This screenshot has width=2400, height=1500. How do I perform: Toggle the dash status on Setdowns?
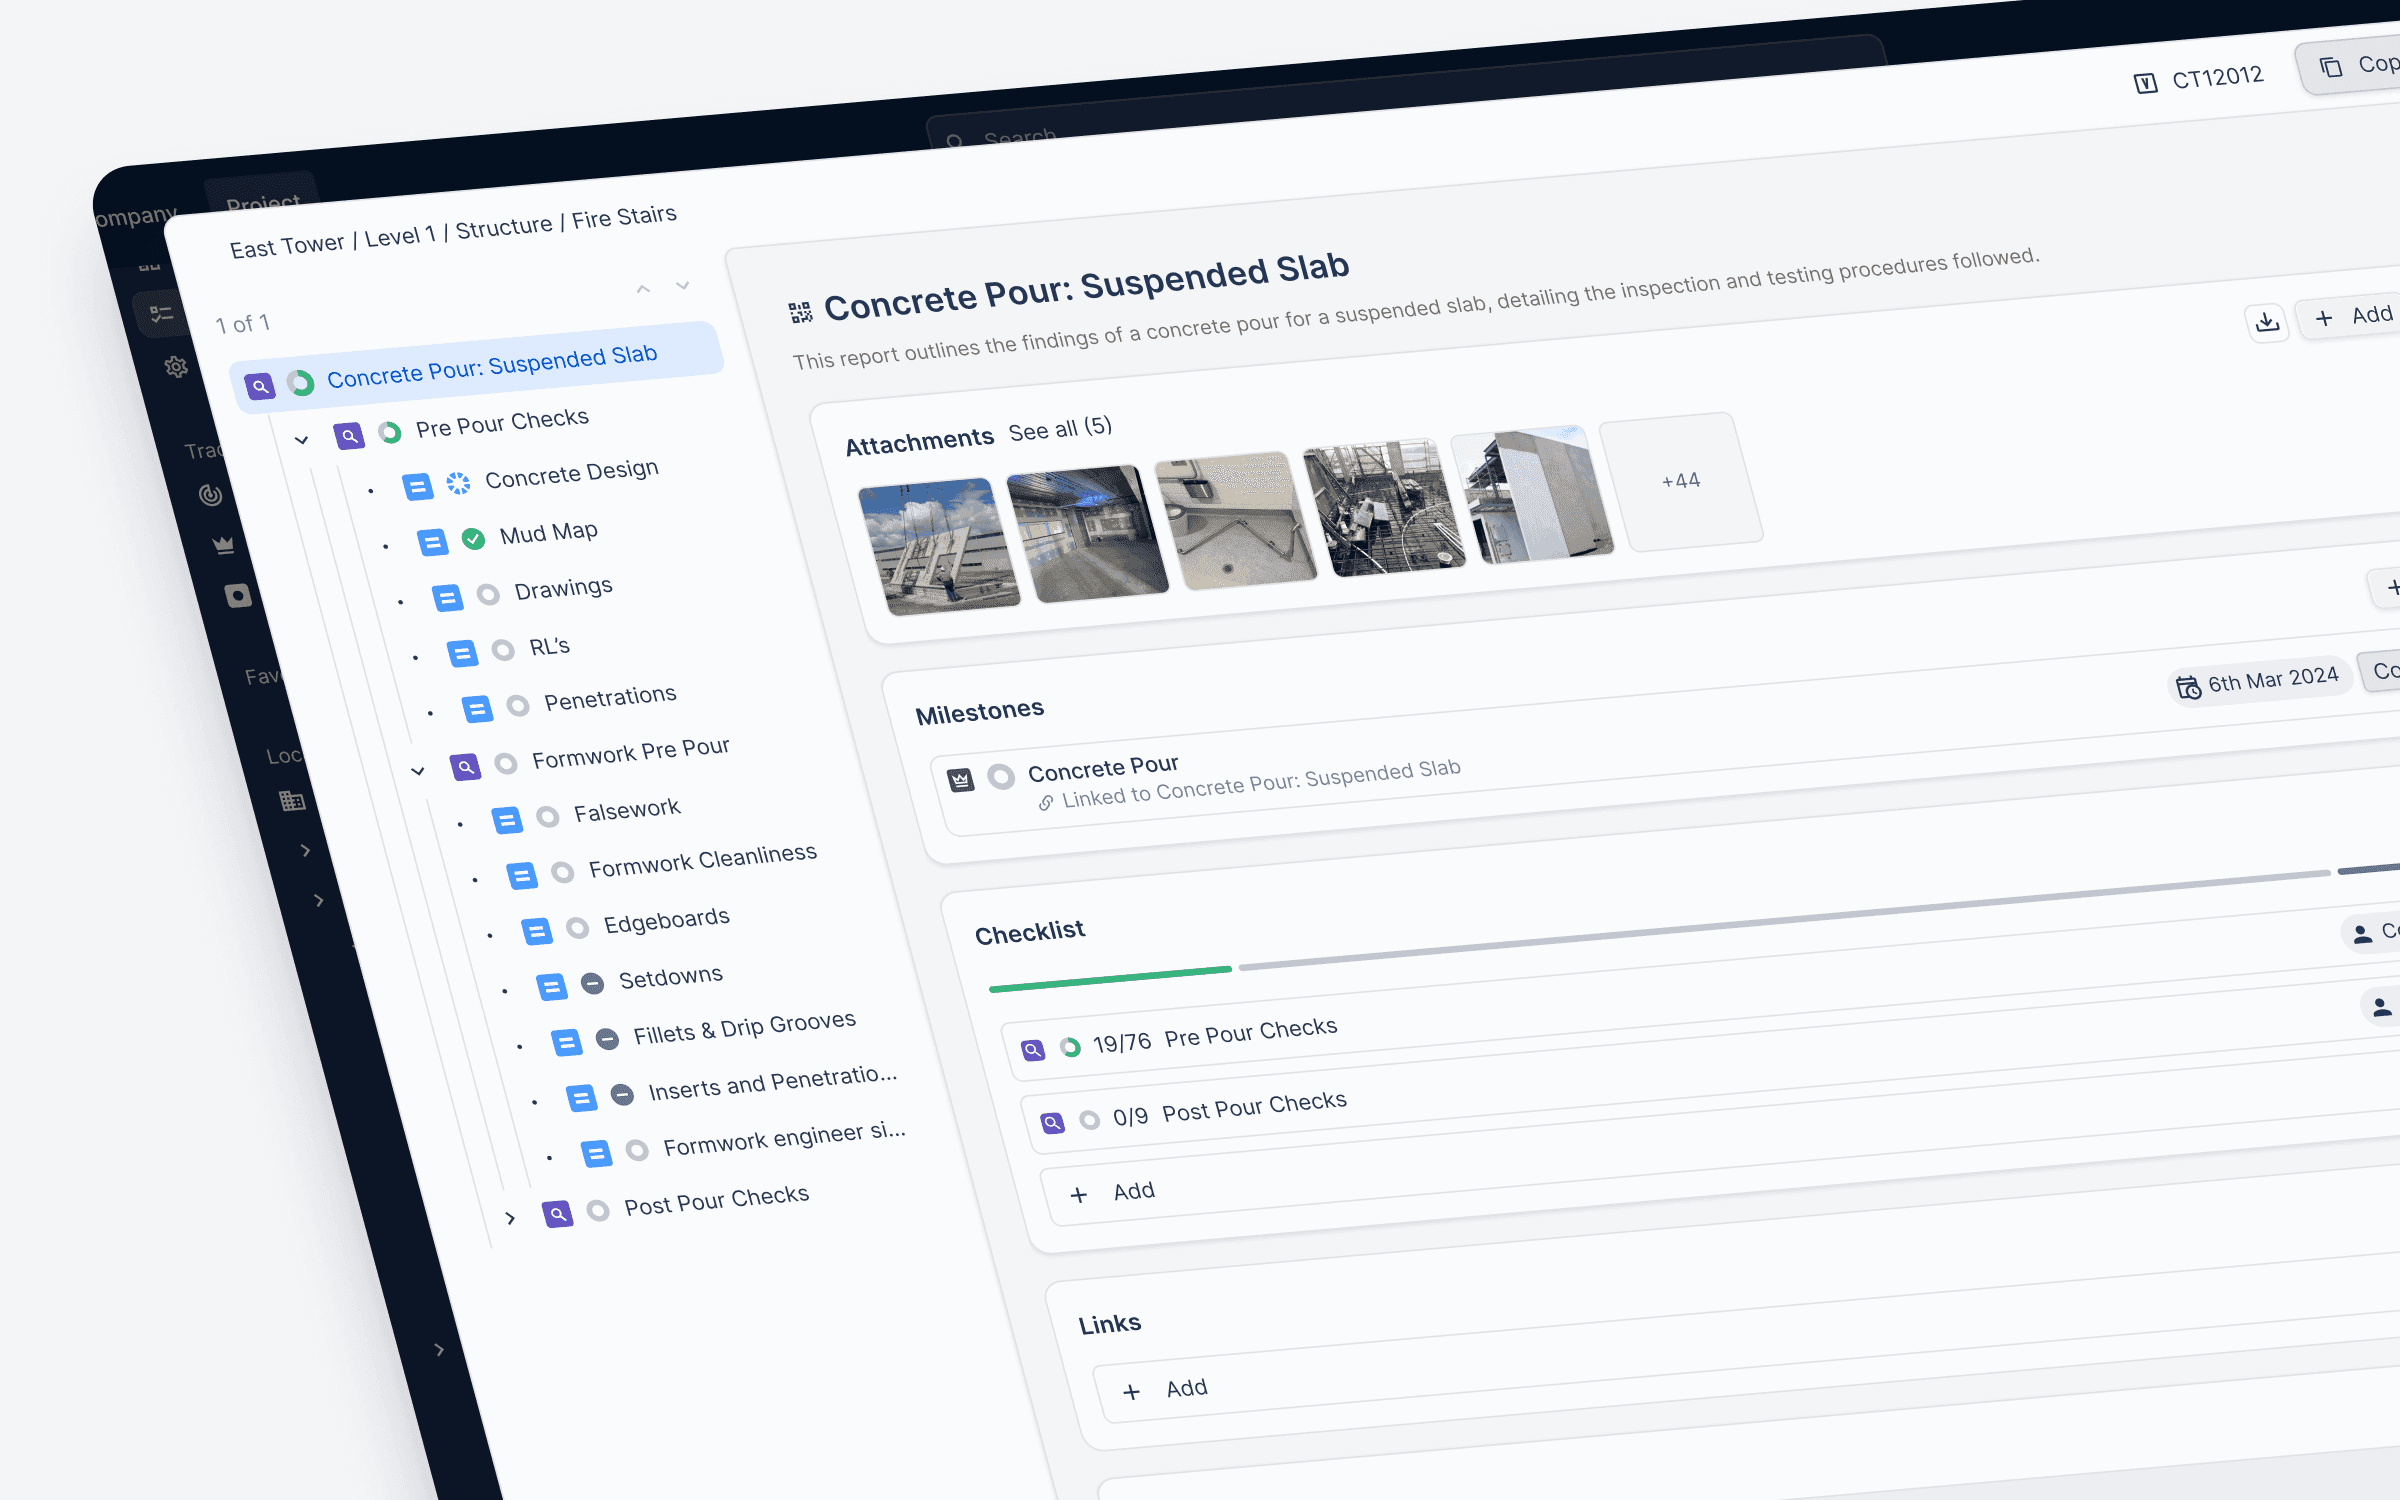(x=592, y=983)
